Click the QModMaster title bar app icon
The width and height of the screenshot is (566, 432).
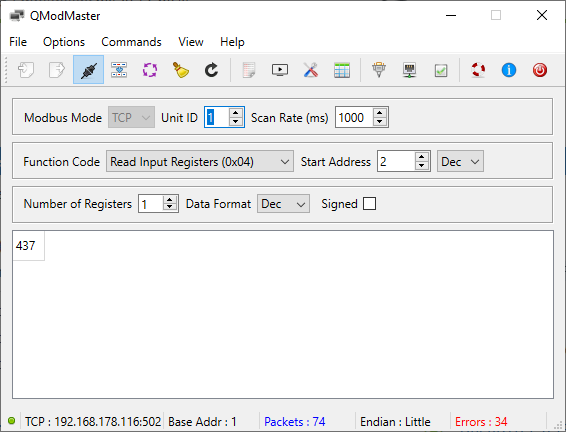[x=17, y=16]
